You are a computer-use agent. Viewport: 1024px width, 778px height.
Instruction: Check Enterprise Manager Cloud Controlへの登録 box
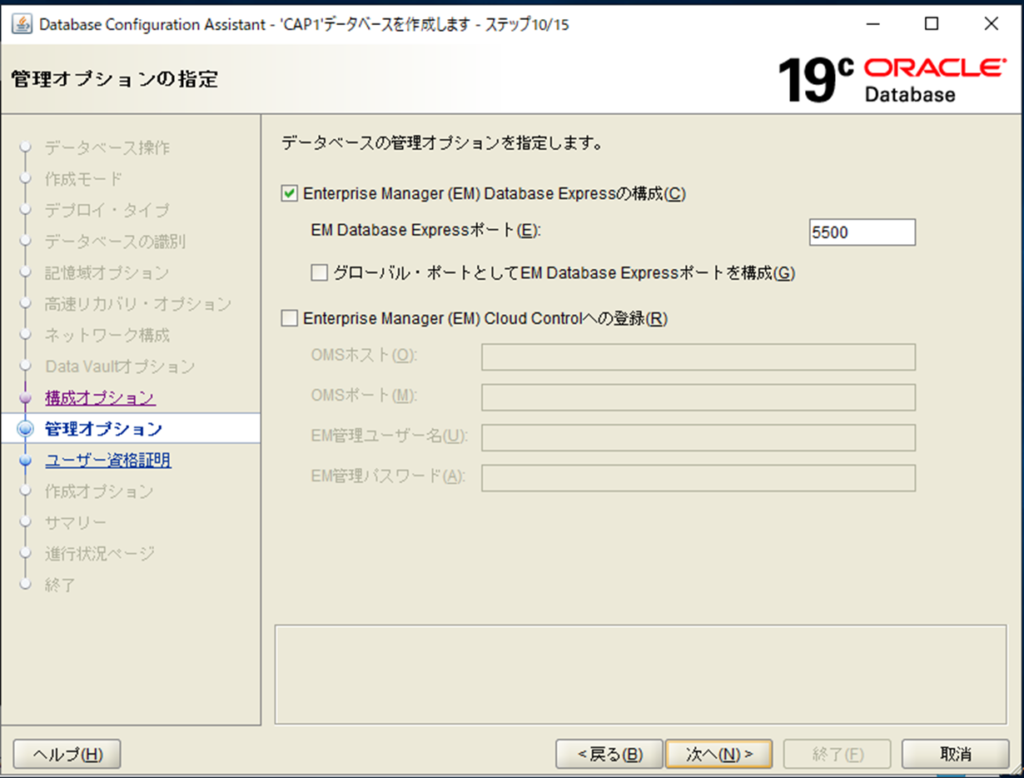tap(290, 319)
